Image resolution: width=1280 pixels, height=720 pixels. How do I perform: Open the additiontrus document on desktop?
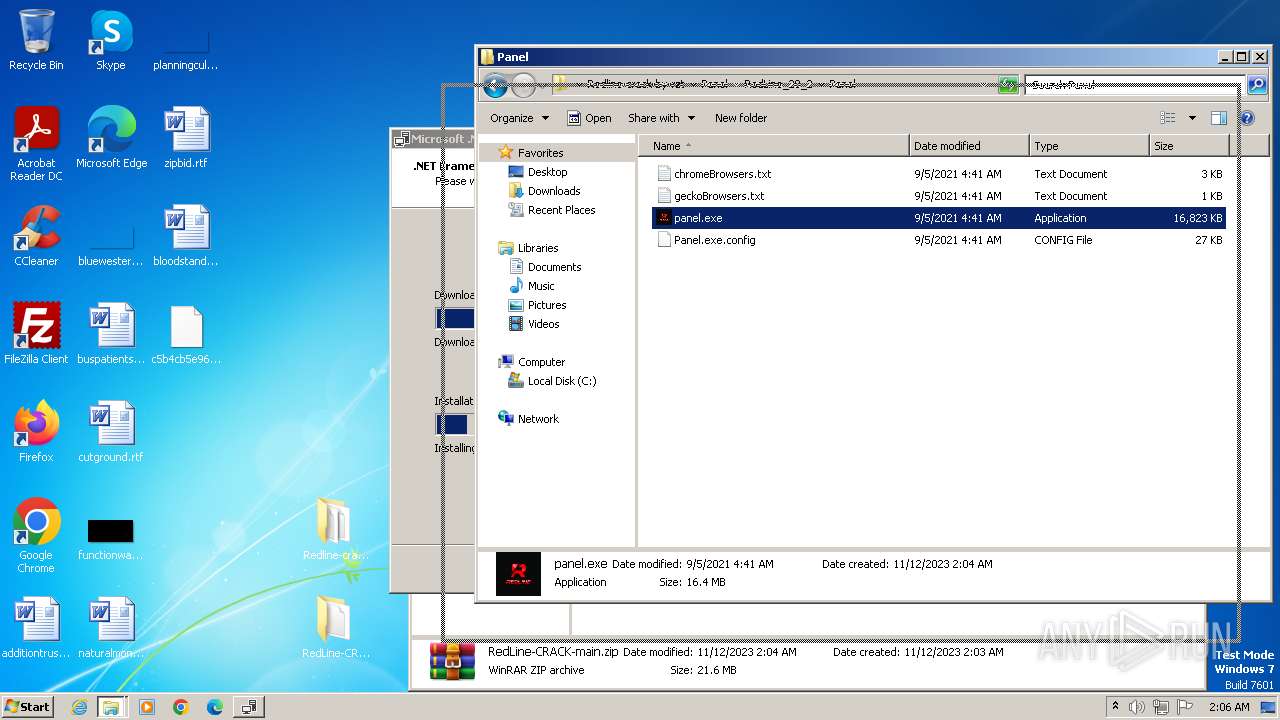tap(36, 628)
